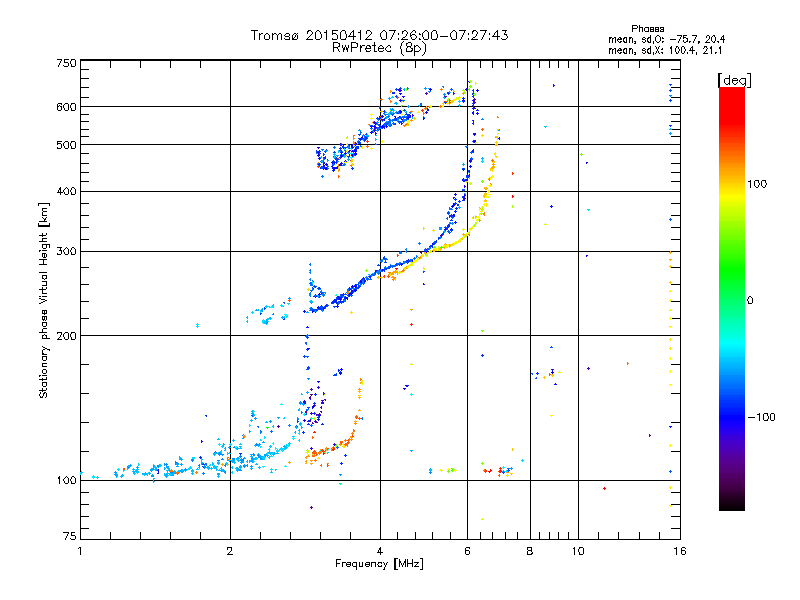Click the x-axis tick label '16'
This screenshot has width=800, height=600.
coord(680,551)
